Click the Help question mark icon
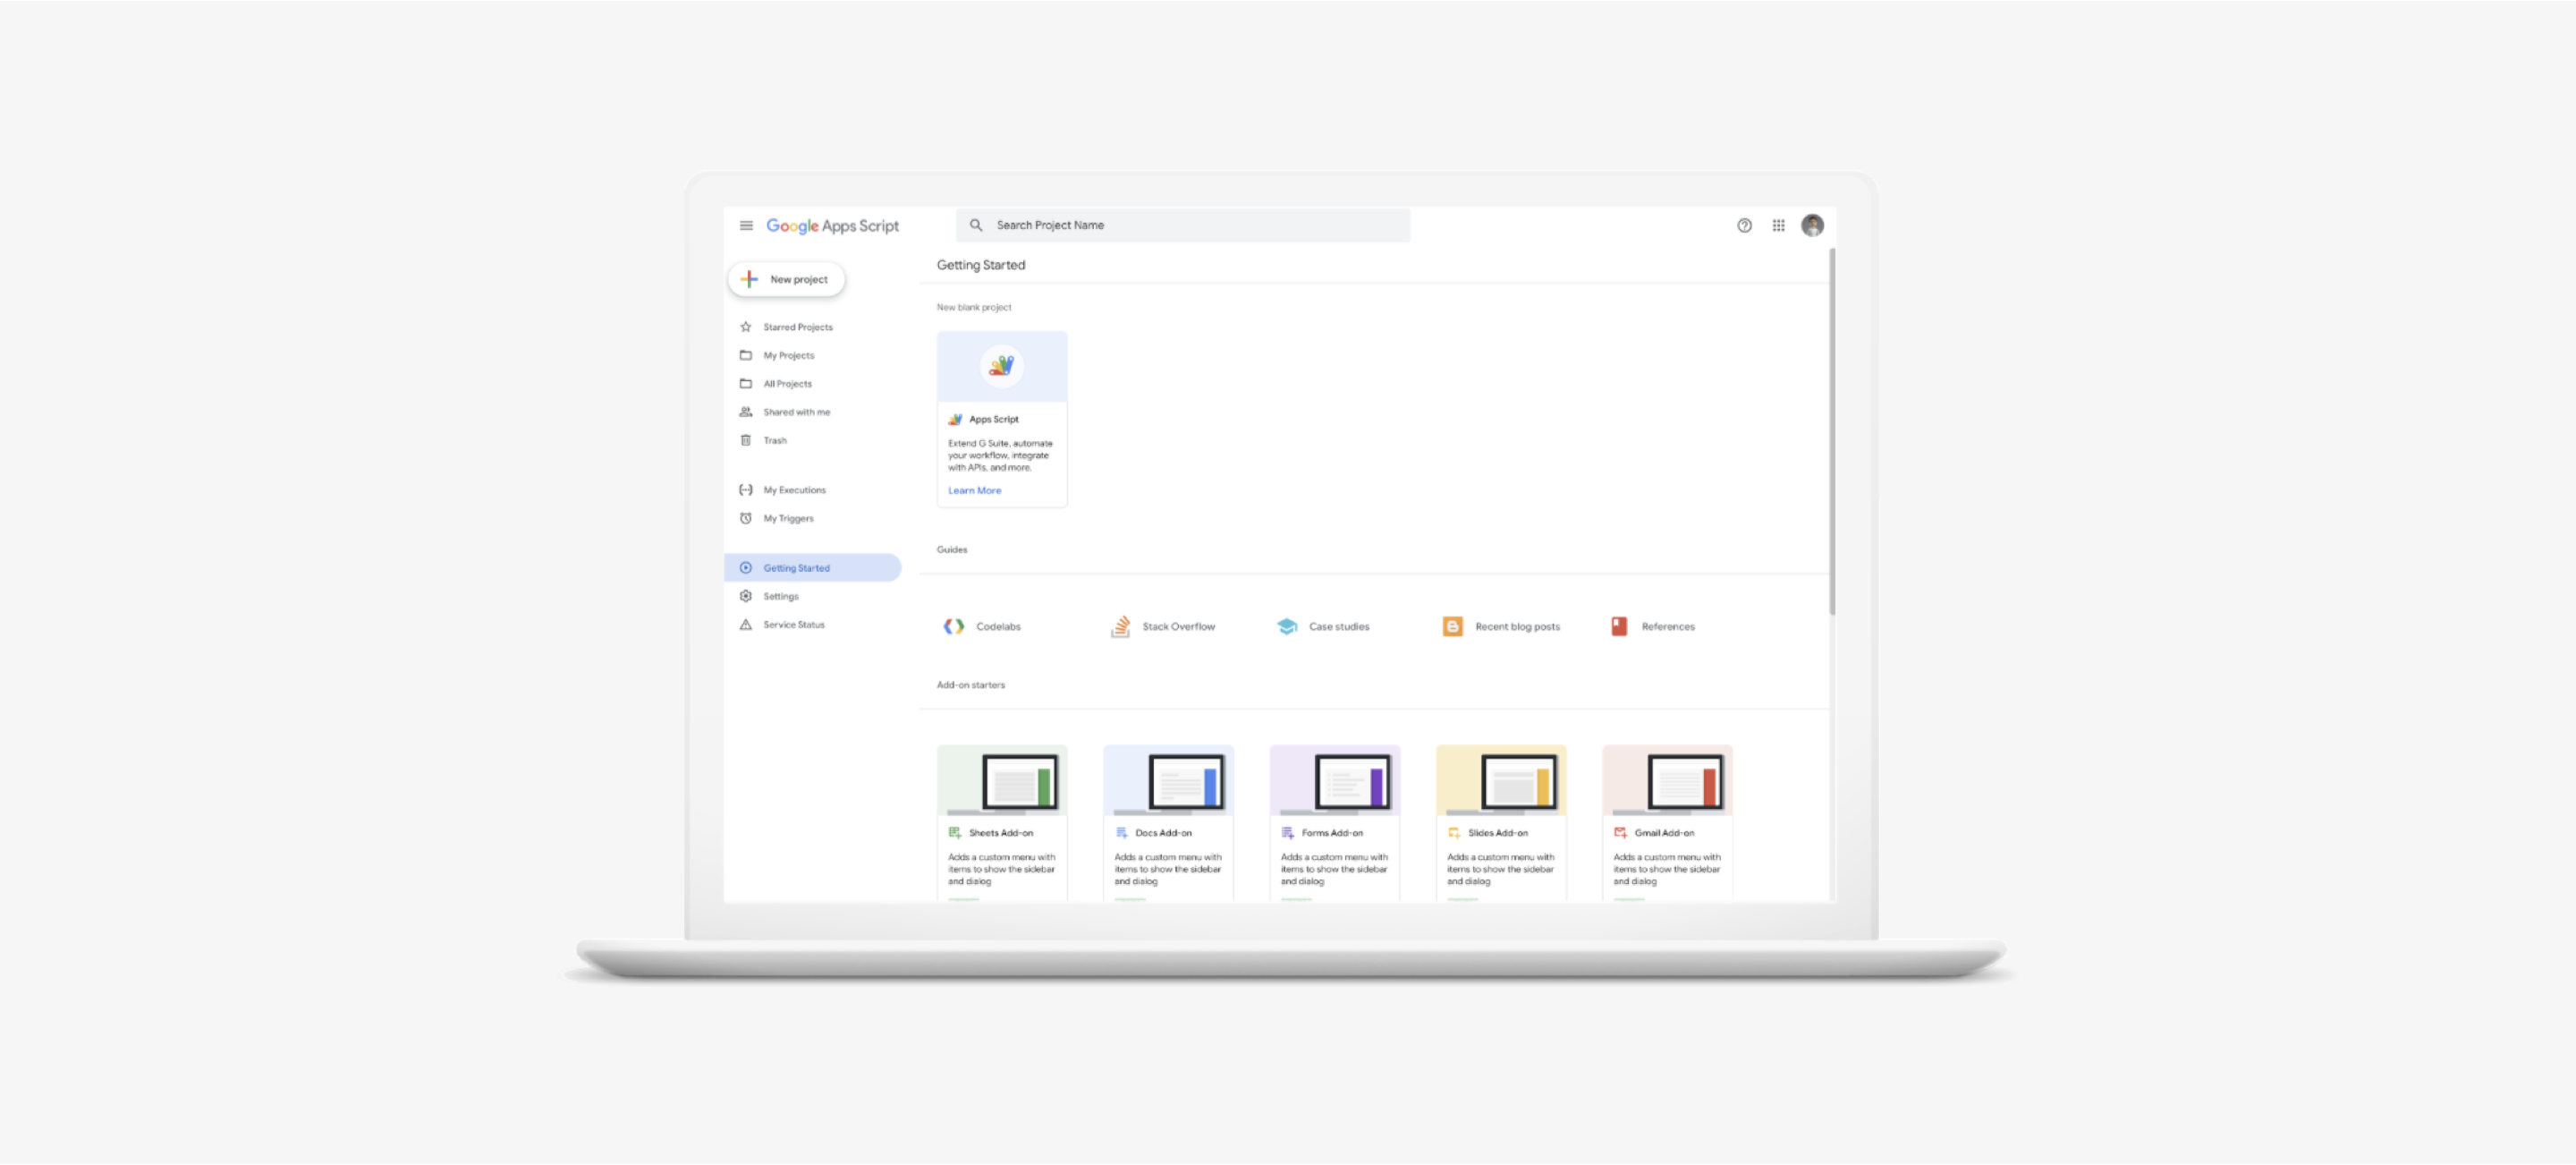Viewport: 2576px width, 1165px height. point(1744,226)
